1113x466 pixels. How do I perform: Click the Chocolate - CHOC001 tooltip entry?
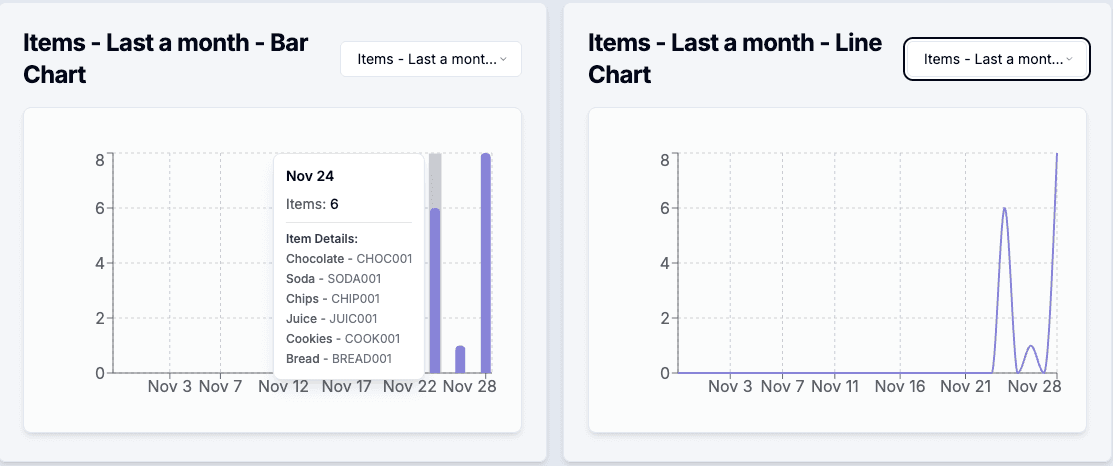[x=349, y=259]
